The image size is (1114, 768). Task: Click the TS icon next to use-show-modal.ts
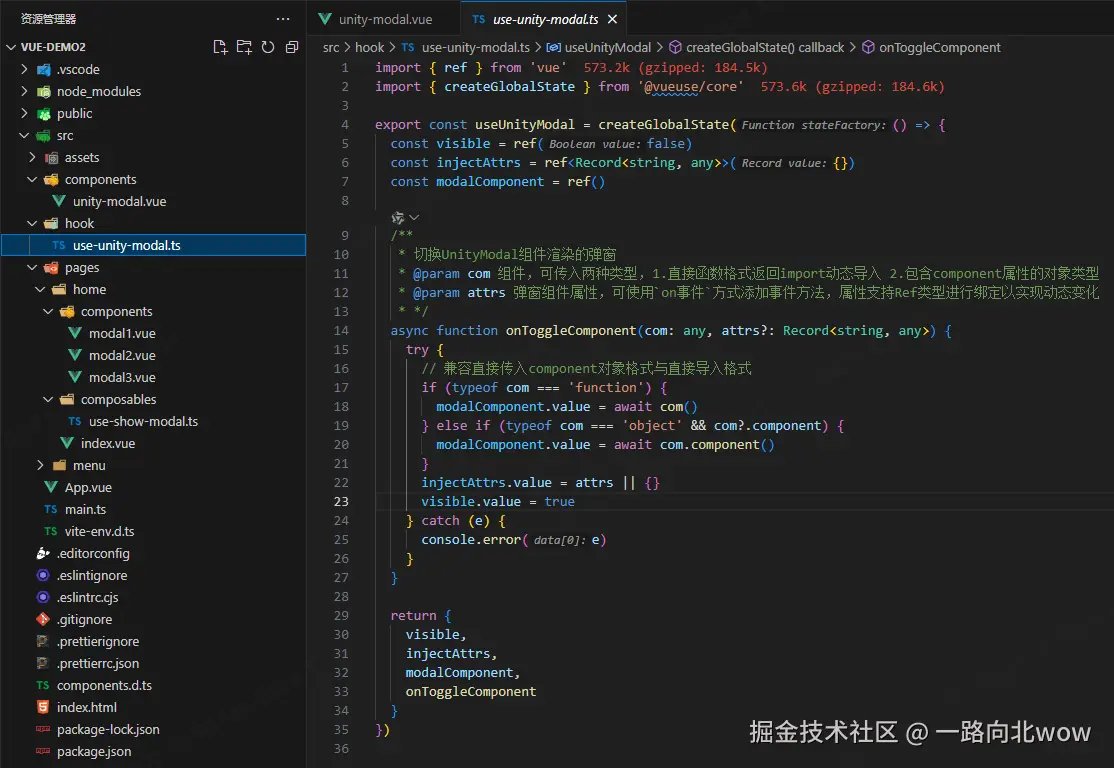[75, 421]
